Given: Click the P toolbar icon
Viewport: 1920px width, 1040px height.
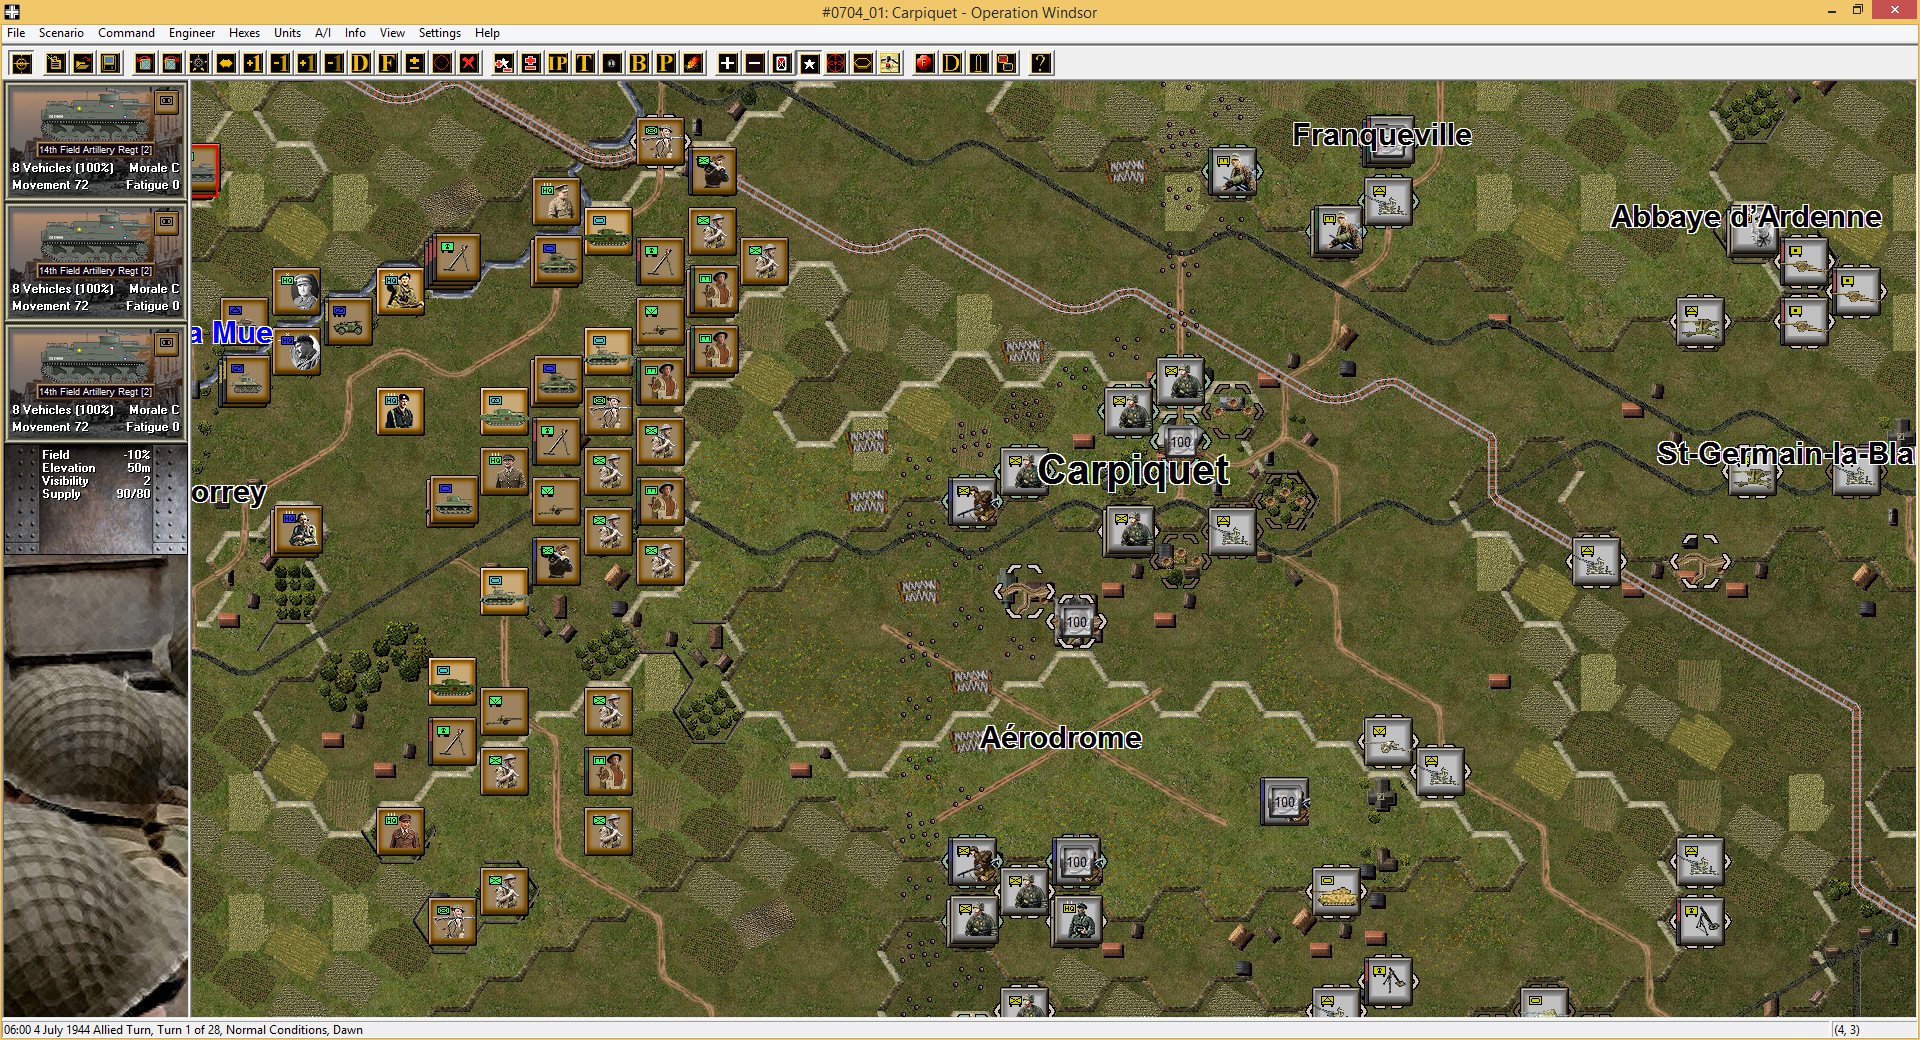Looking at the screenshot, I should (666, 64).
